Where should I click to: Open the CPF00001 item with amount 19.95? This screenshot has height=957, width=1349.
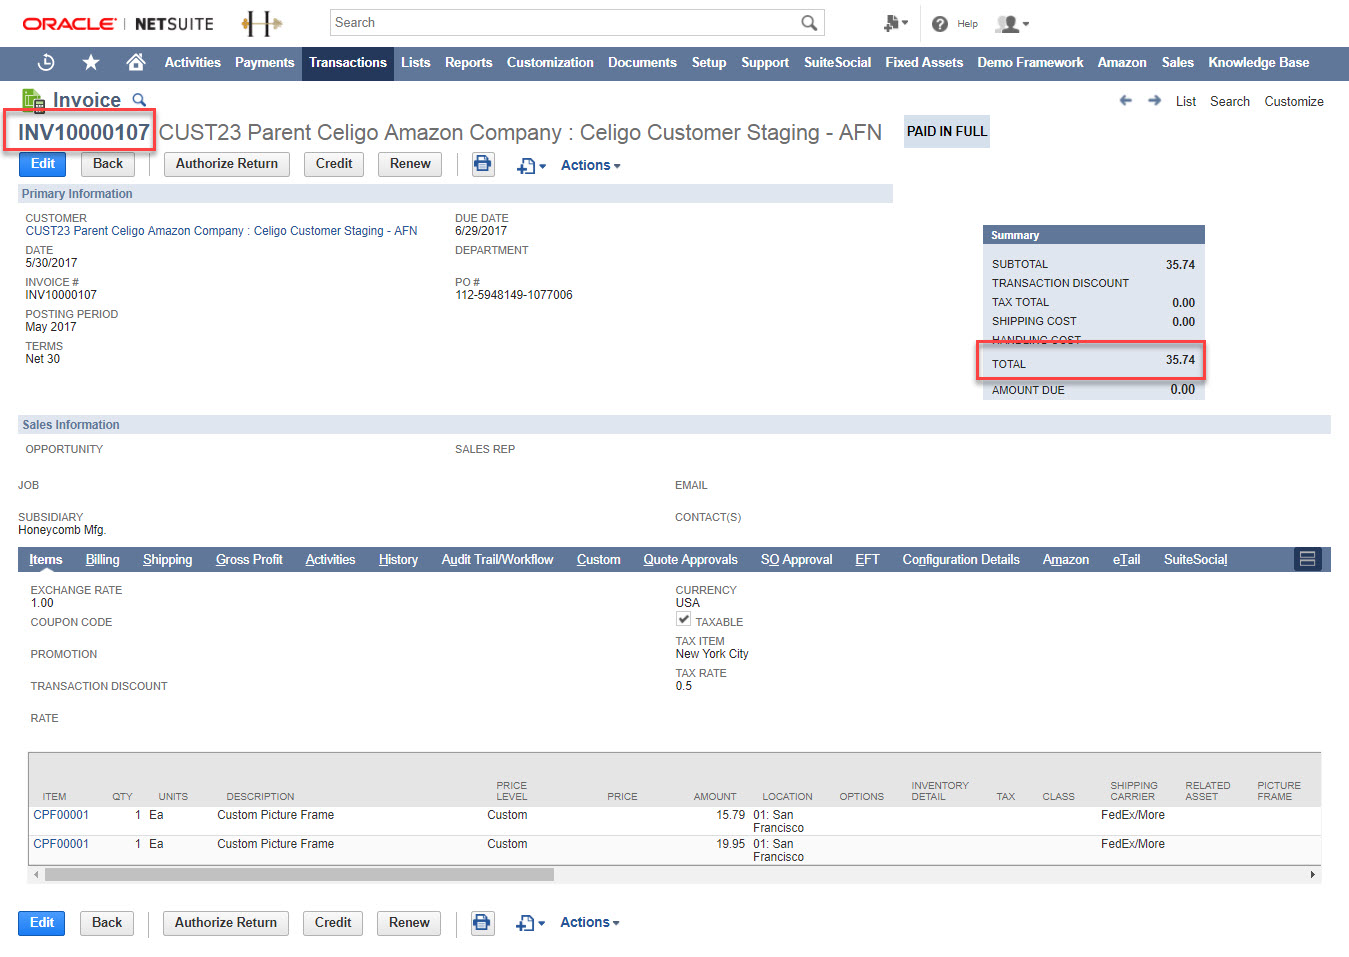click(x=61, y=844)
